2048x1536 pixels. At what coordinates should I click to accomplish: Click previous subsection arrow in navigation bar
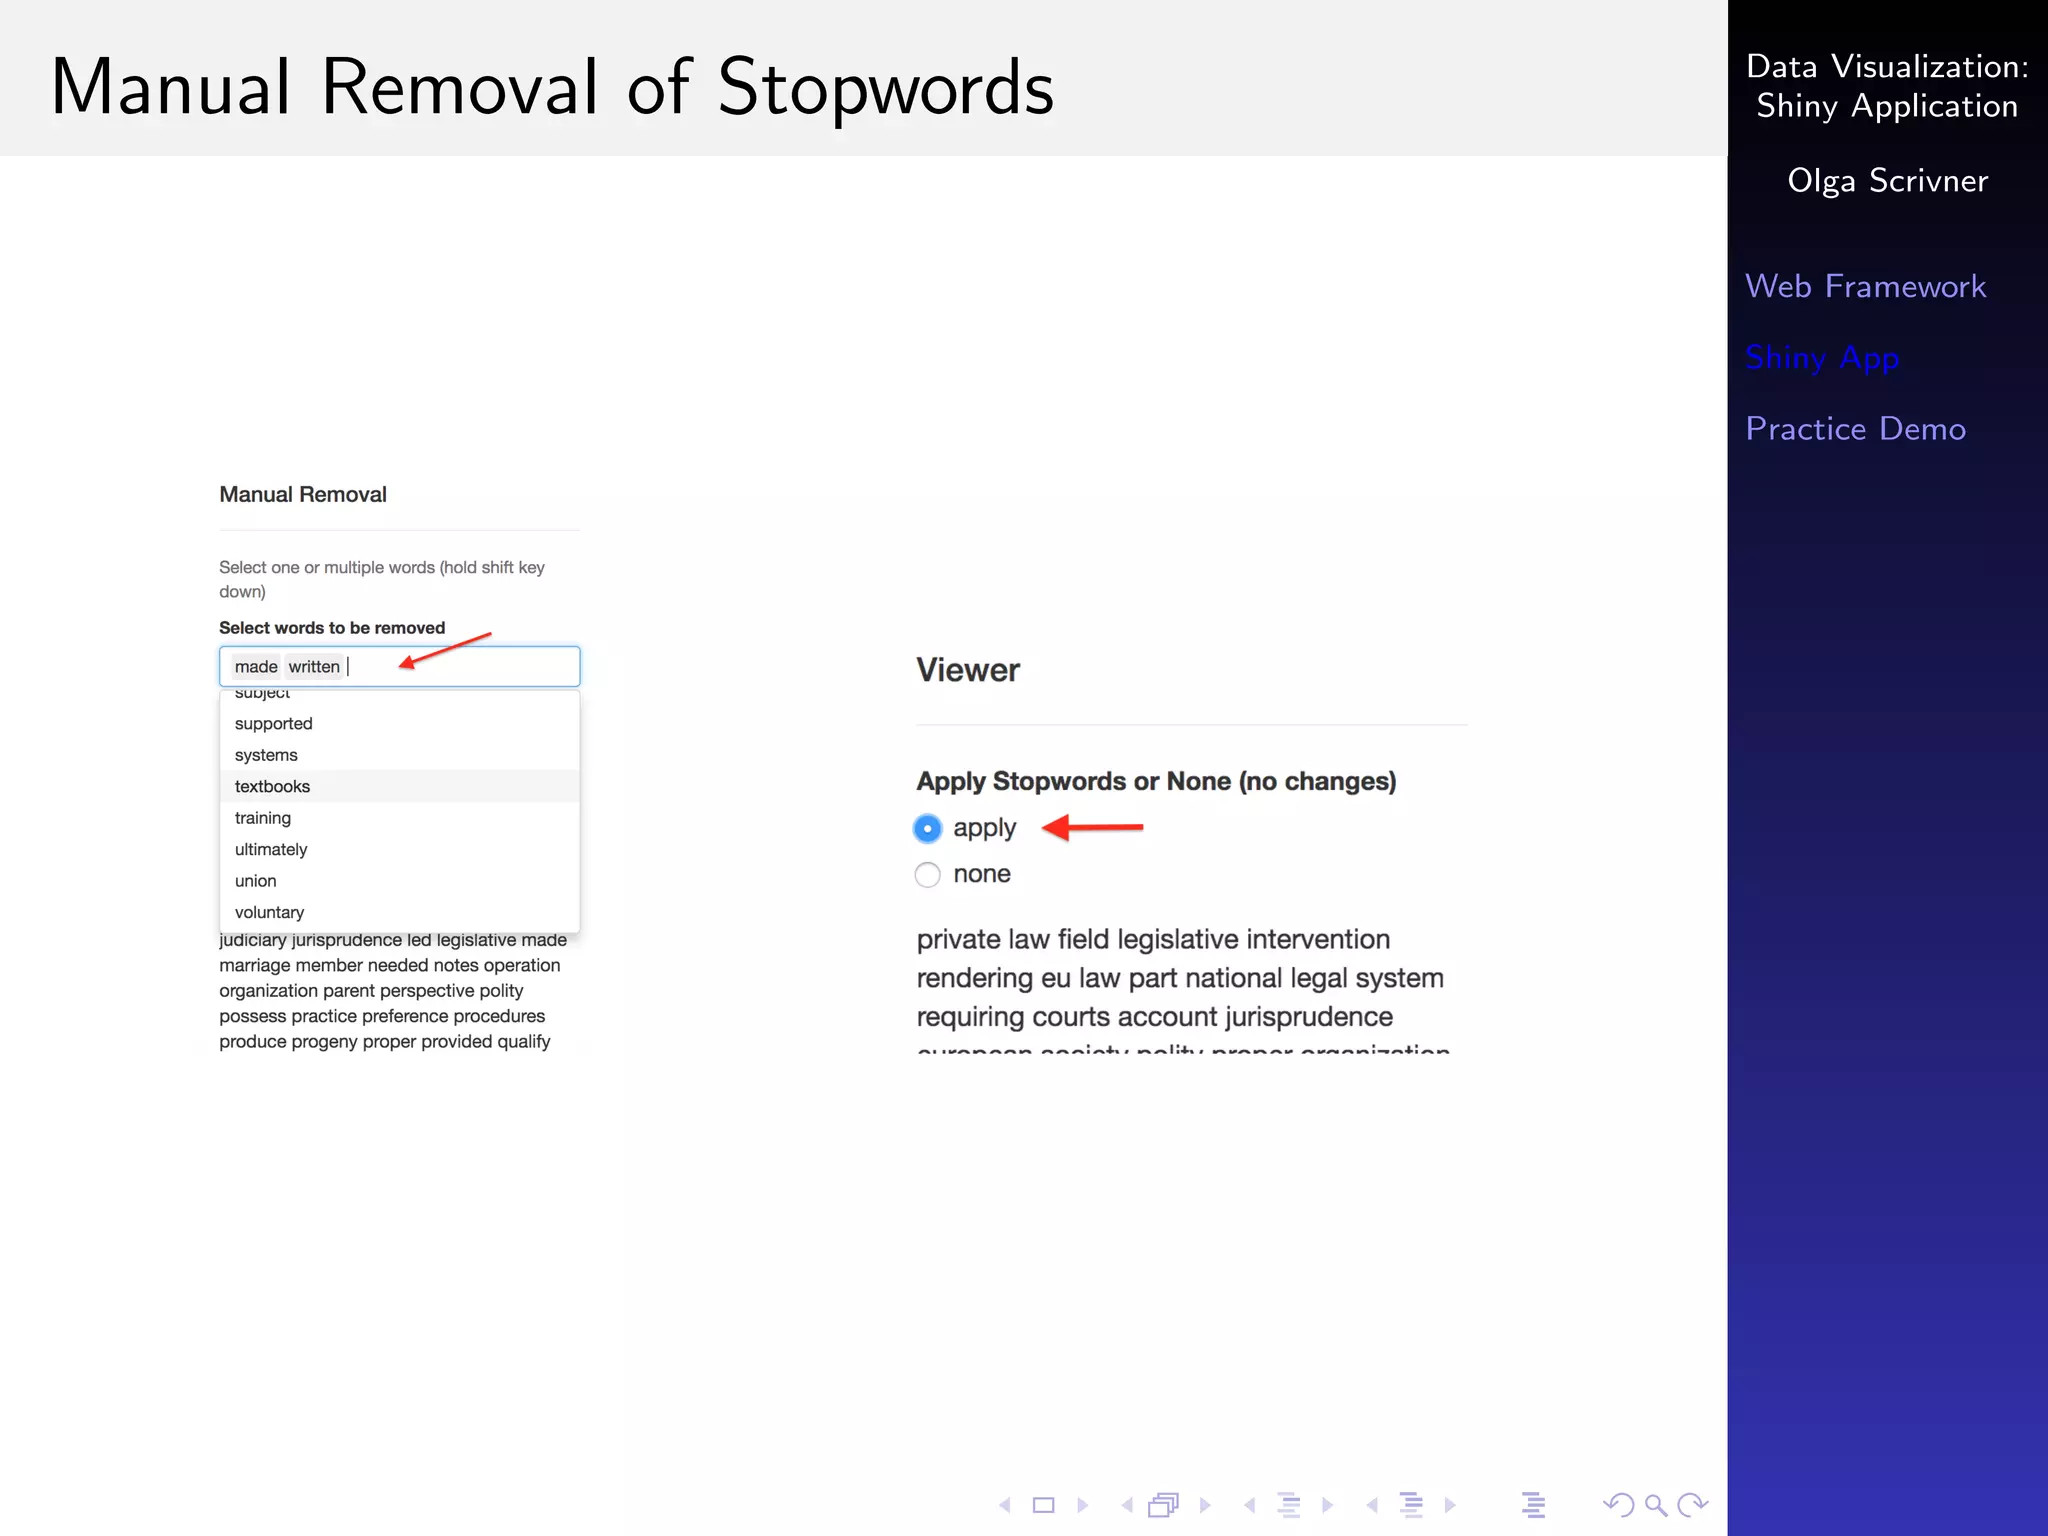(x=1249, y=1505)
